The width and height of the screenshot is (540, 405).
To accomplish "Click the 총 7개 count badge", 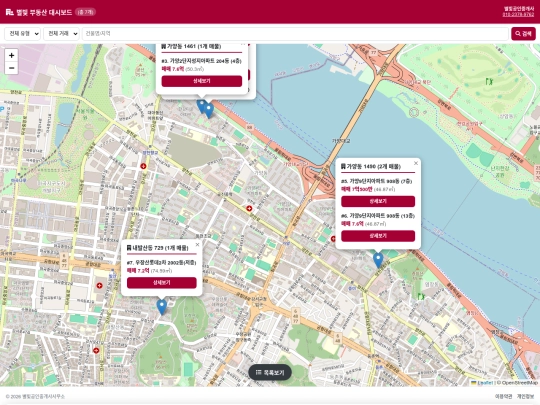I will (85, 12).
